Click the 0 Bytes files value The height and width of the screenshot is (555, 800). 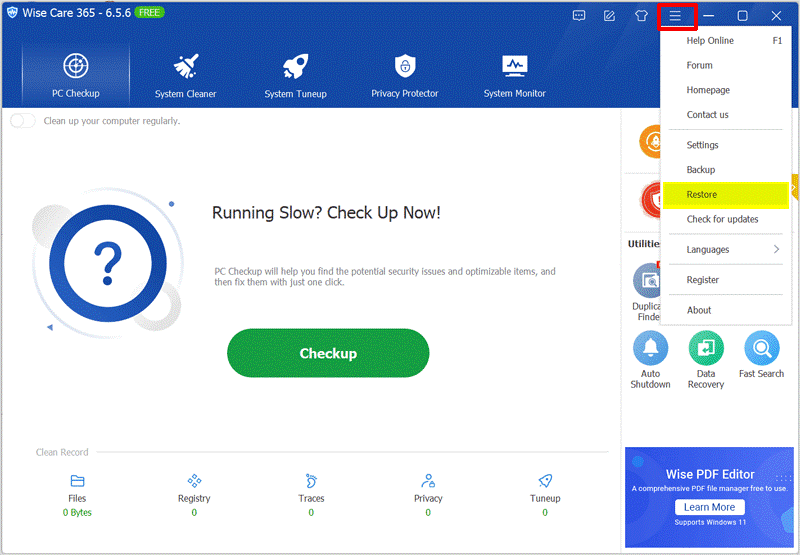77,513
